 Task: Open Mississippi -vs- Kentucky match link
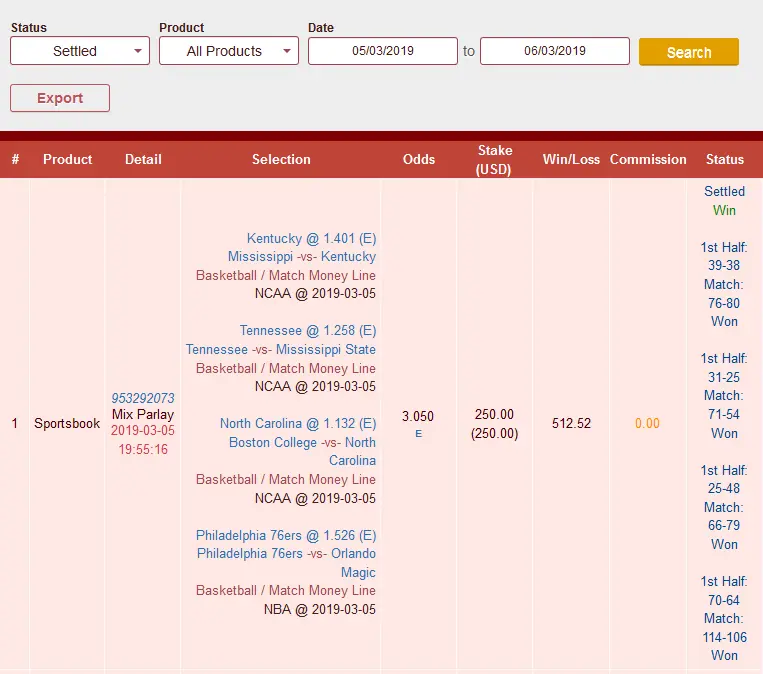click(301, 257)
